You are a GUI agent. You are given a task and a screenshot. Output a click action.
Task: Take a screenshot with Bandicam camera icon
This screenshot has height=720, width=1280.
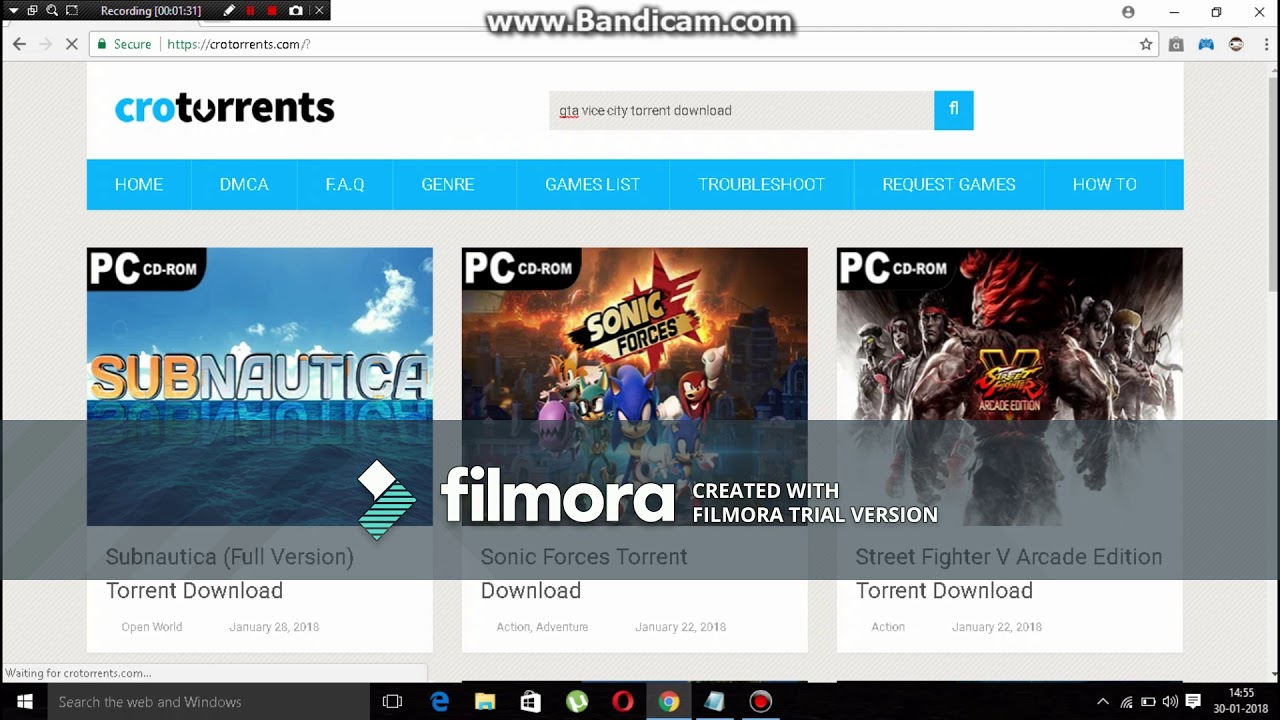pos(296,11)
